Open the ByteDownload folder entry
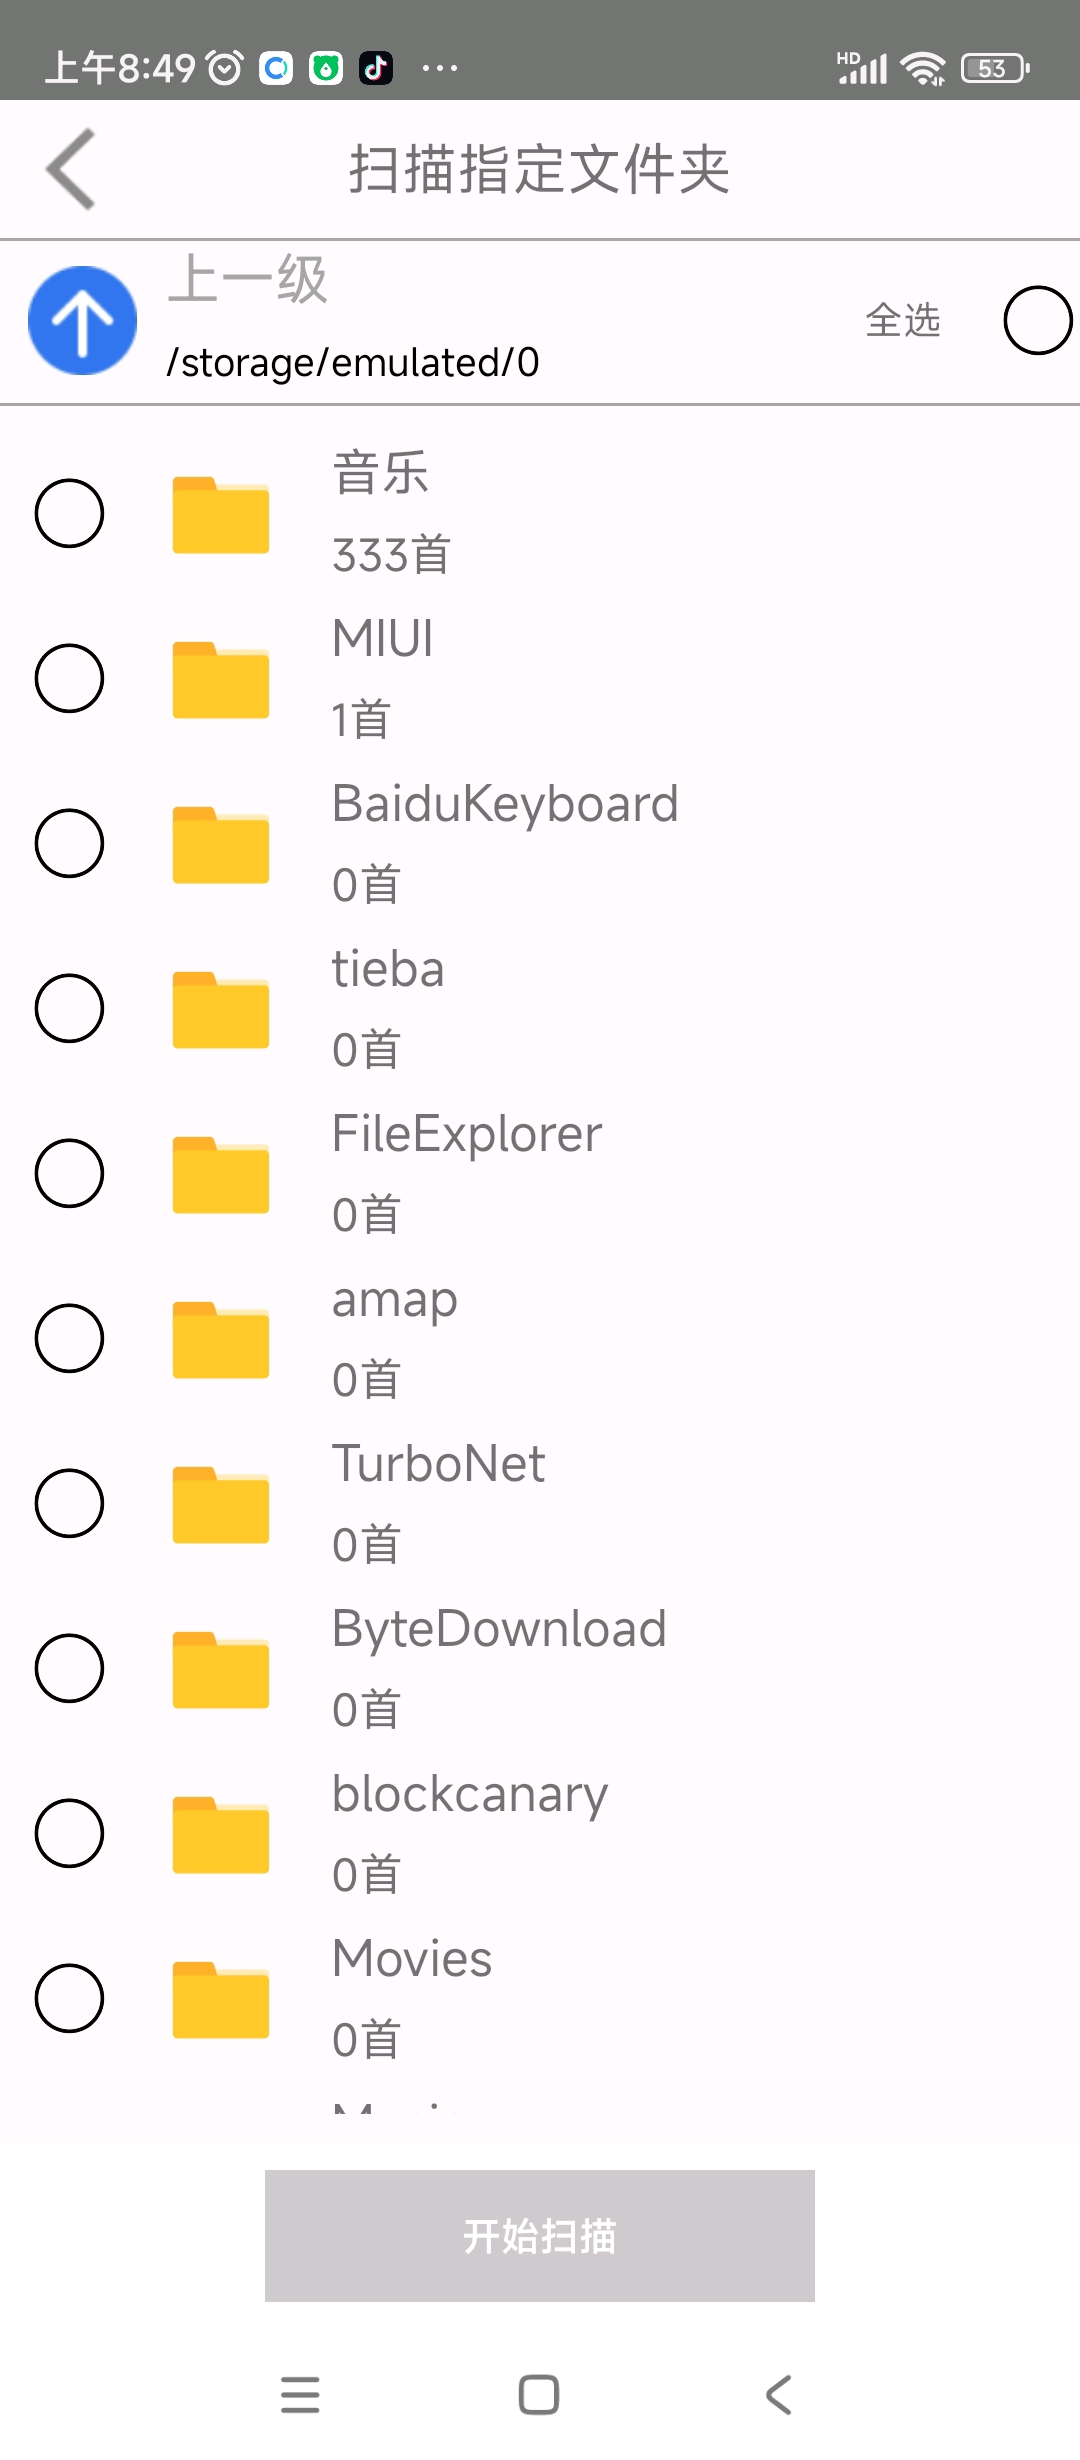 pos(540,1668)
